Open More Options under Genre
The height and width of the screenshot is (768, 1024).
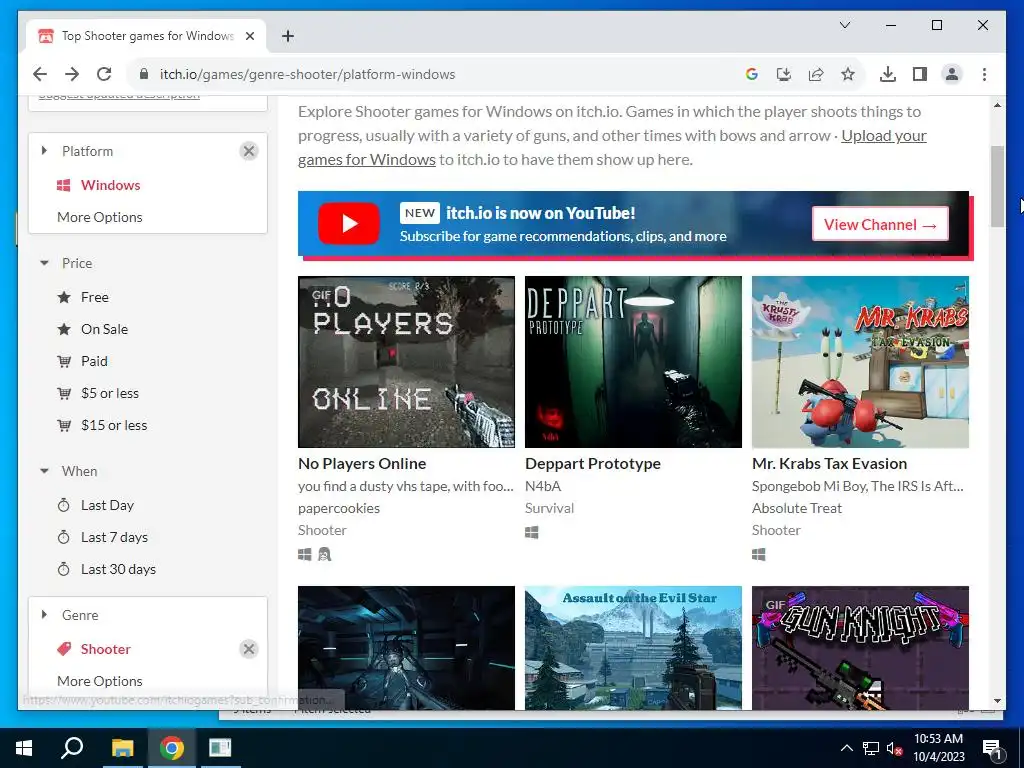pos(100,681)
